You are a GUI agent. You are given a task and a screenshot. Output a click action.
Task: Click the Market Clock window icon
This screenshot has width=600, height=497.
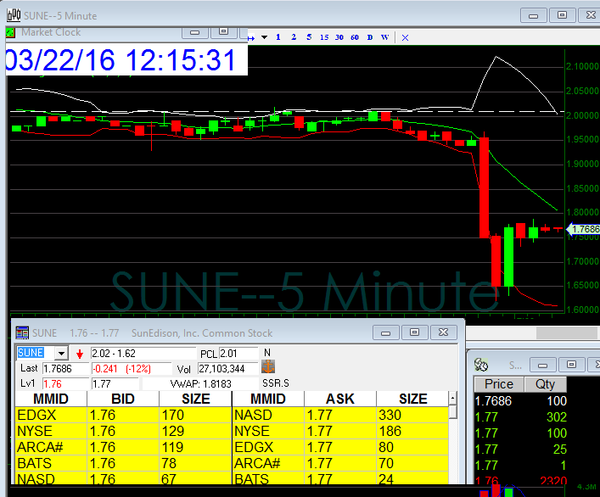(10, 33)
